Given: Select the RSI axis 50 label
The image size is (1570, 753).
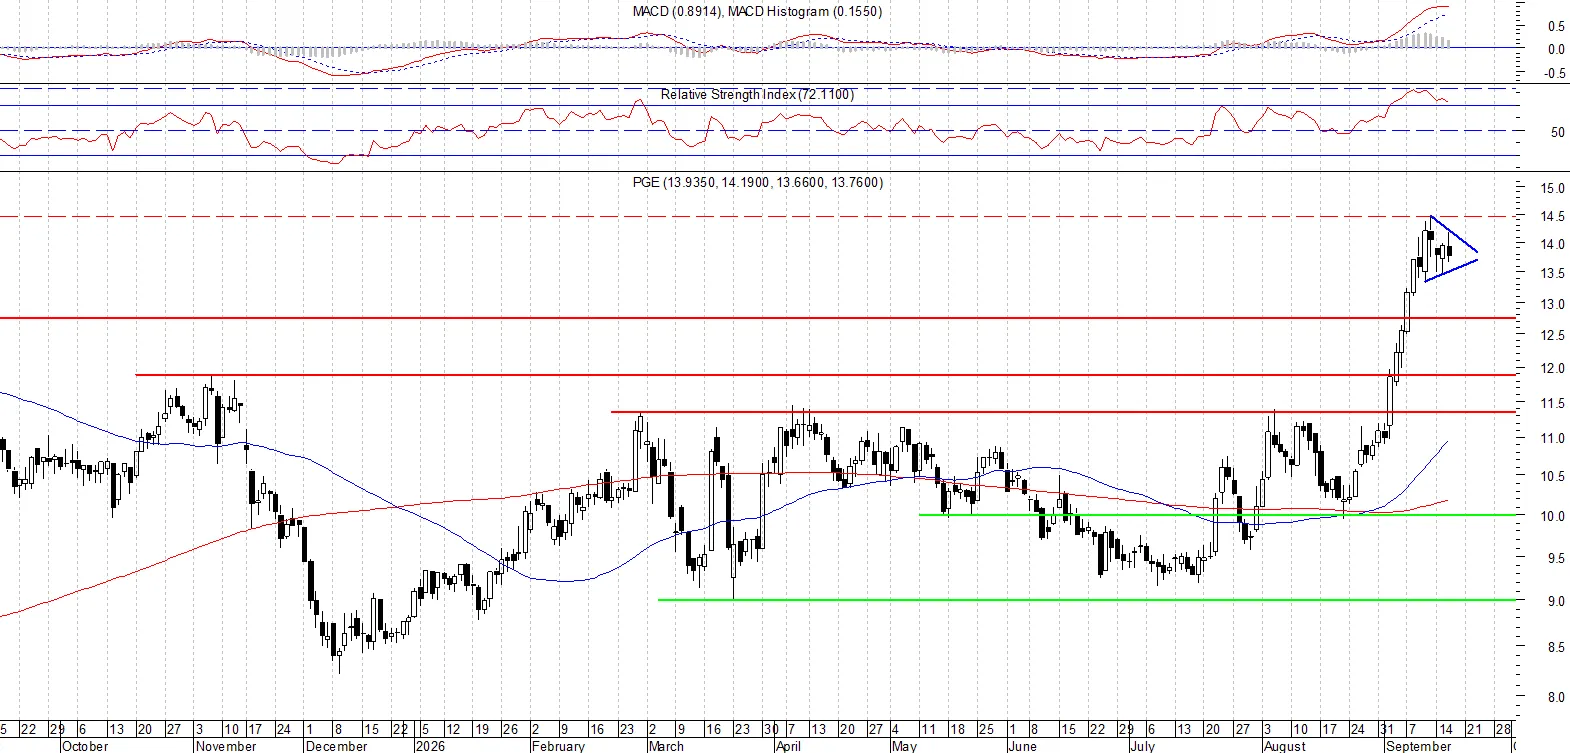Looking at the screenshot, I should coord(1557,131).
